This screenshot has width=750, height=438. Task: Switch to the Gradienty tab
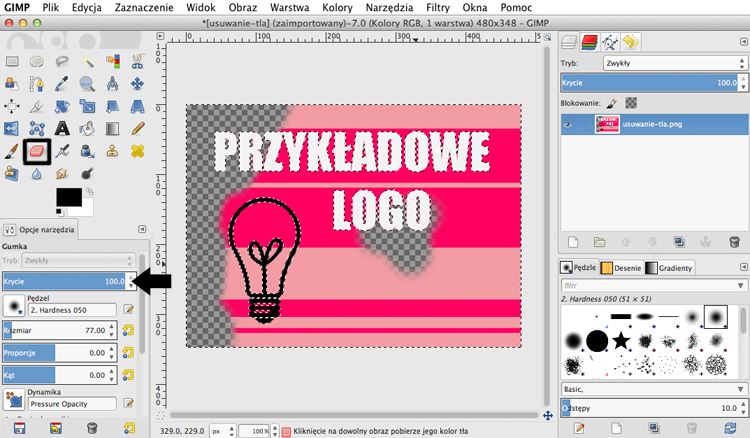[669, 268]
